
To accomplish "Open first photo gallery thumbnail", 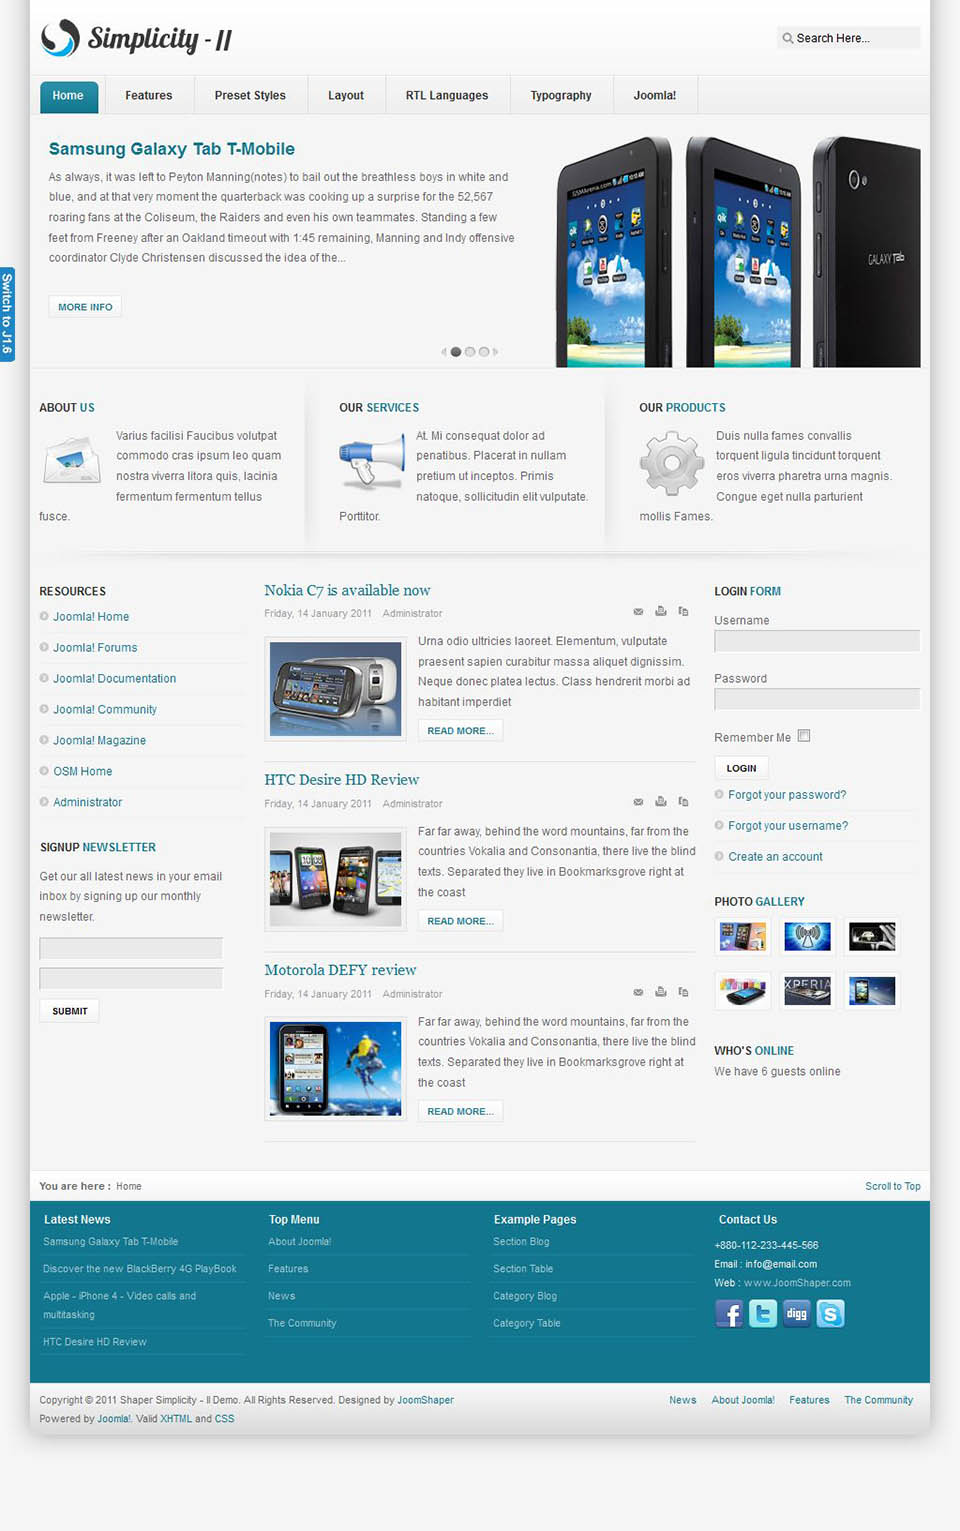I will pos(742,936).
